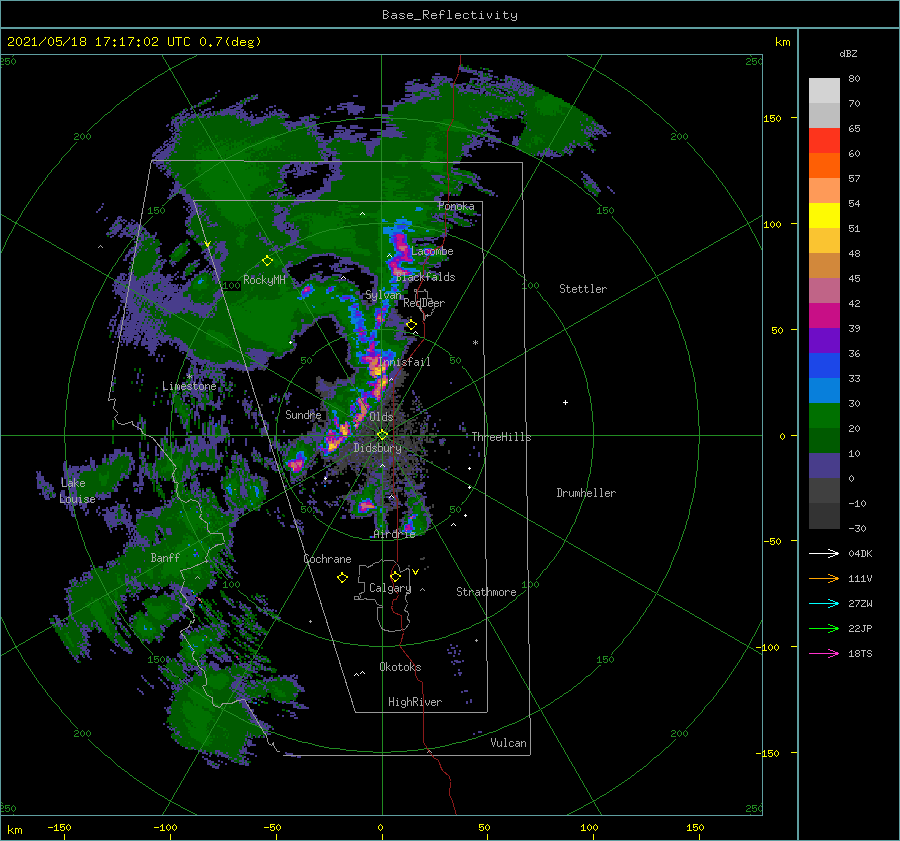This screenshot has width=900, height=841.
Task: Click the magenta 18TS arrow legend icon
Action: pos(824,653)
